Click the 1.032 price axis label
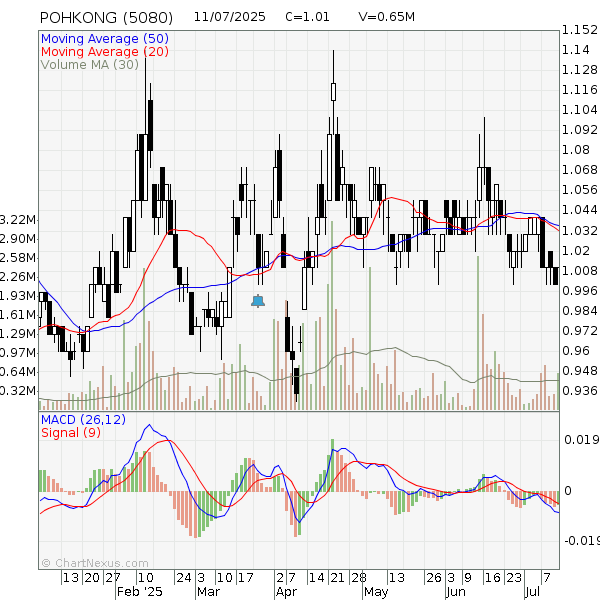 point(579,230)
